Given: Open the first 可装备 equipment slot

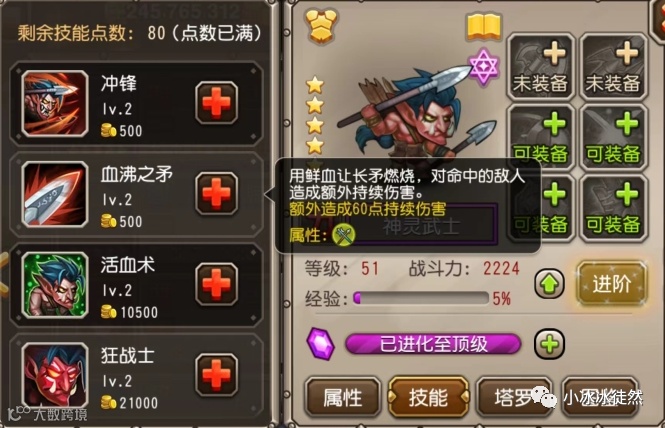Looking at the screenshot, I should [540, 138].
